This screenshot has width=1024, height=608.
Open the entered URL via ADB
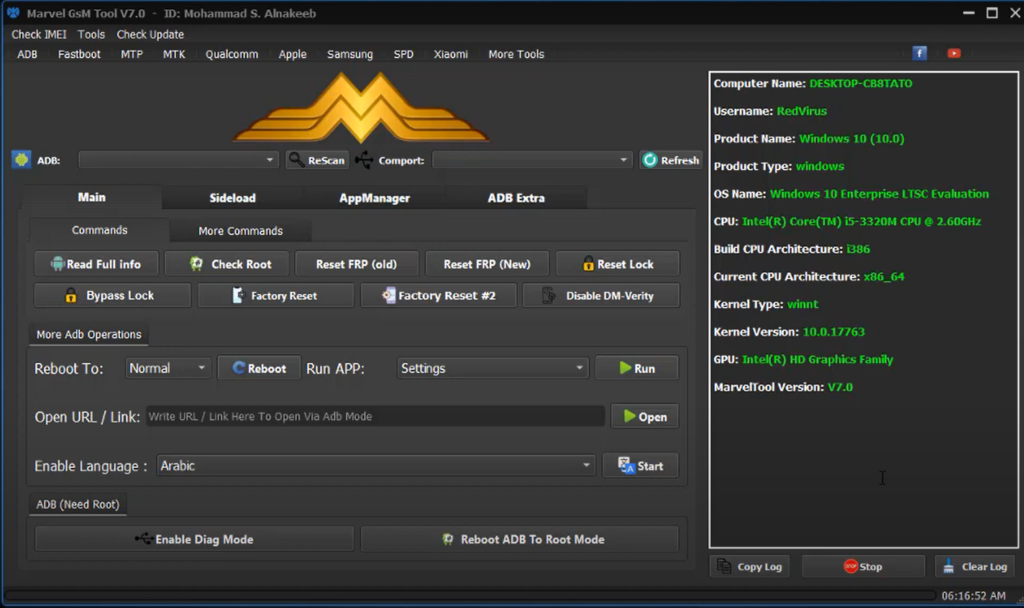click(x=645, y=417)
